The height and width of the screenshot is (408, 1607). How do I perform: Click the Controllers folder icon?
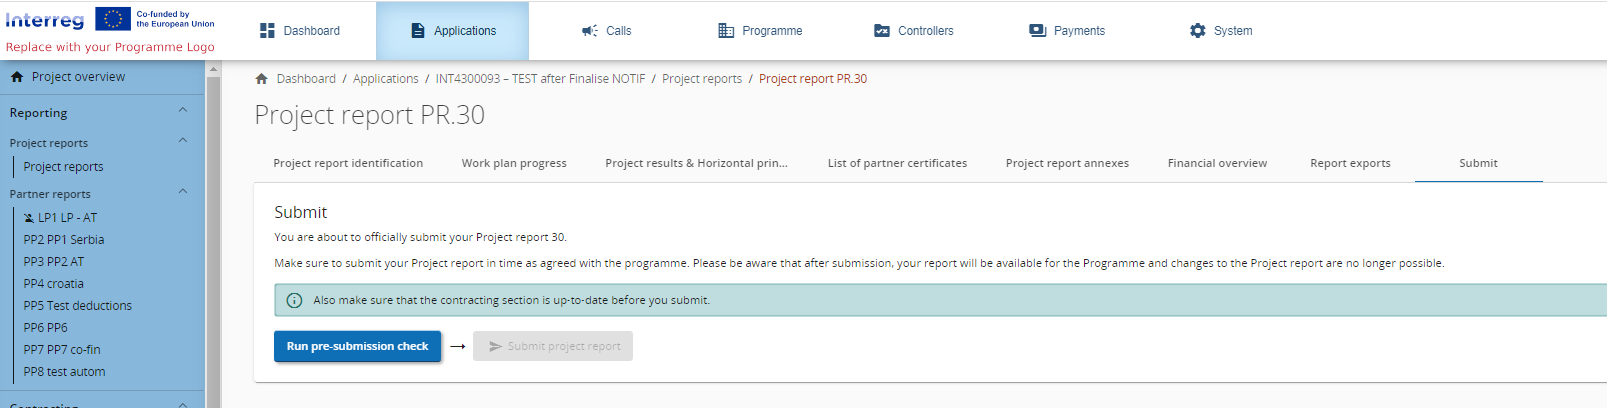point(882,31)
